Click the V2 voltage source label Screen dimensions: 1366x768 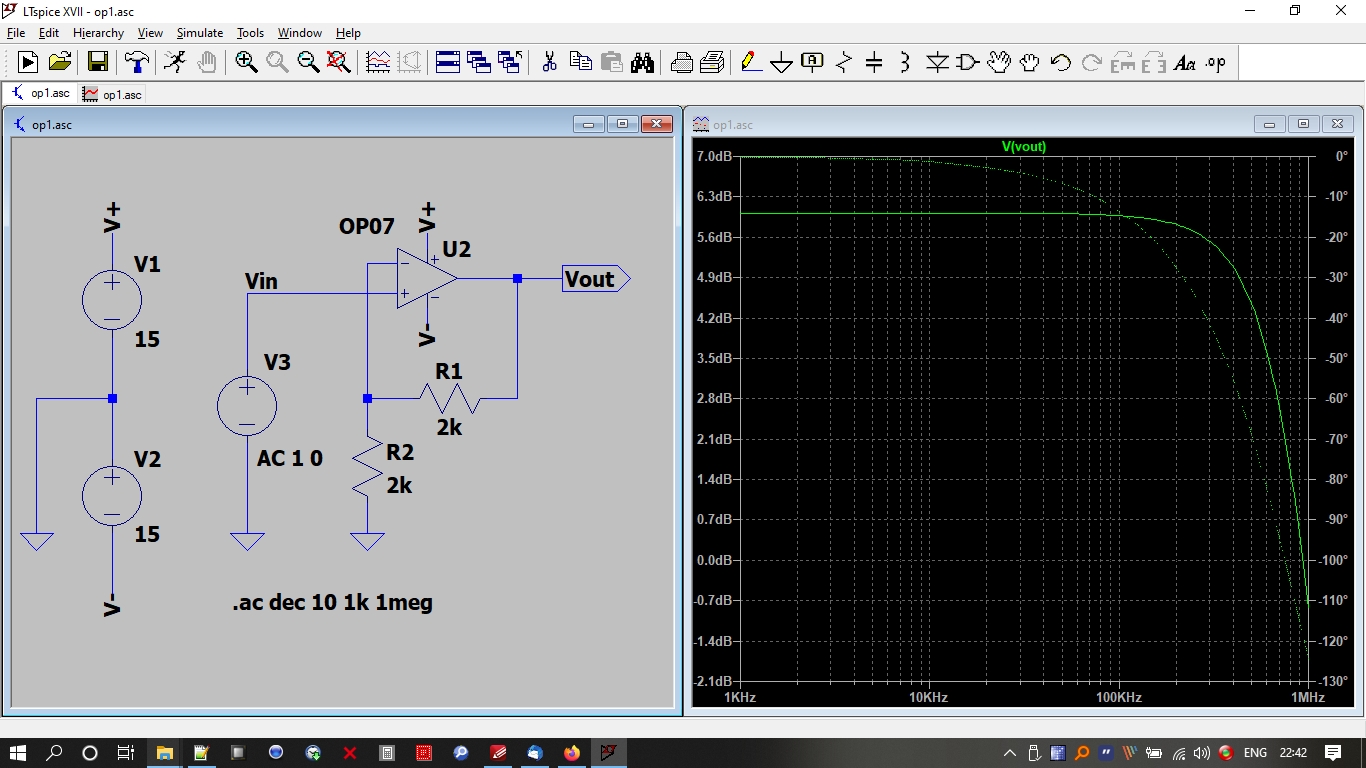[147, 459]
